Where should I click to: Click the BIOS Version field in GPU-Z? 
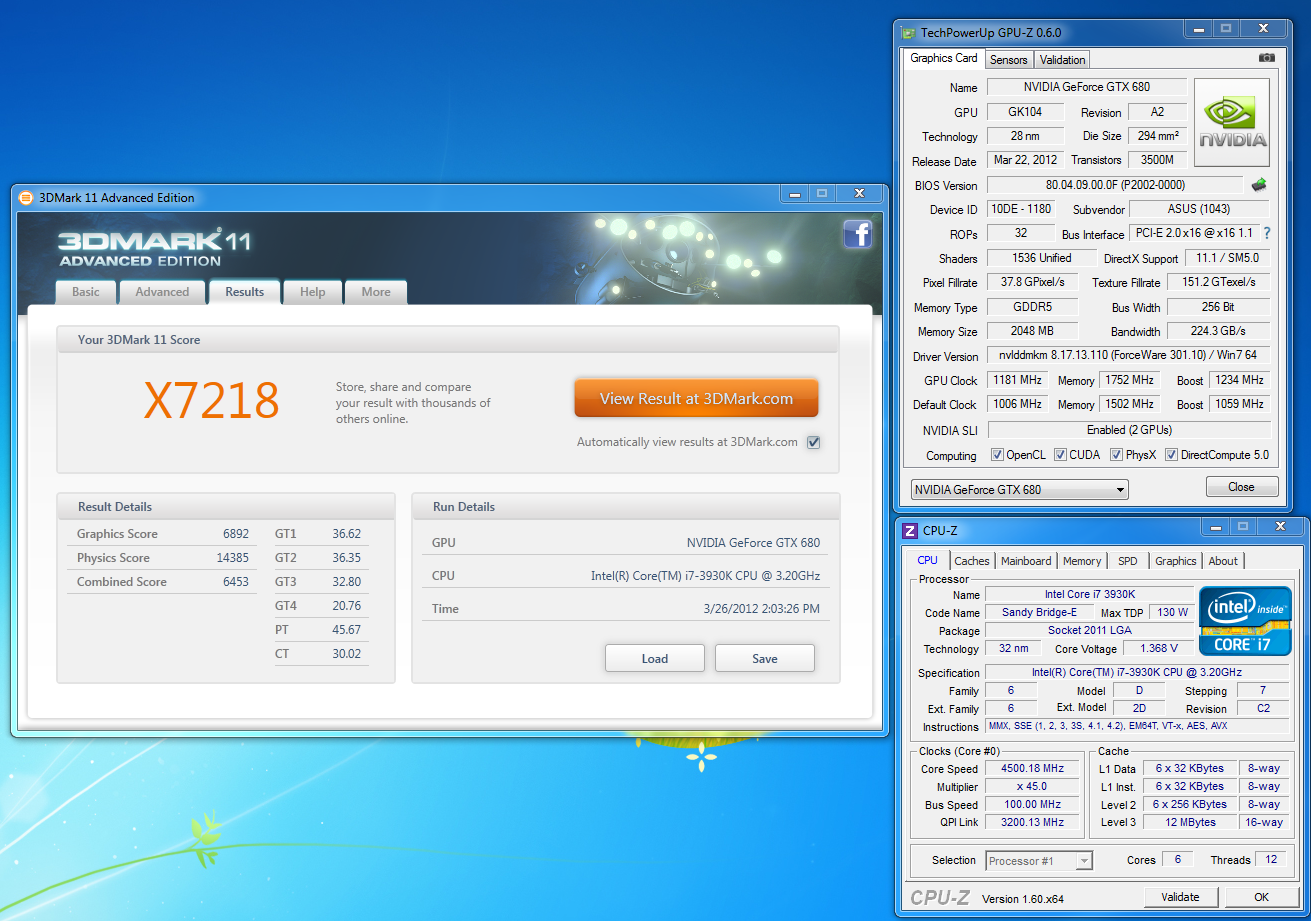tap(1114, 185)
